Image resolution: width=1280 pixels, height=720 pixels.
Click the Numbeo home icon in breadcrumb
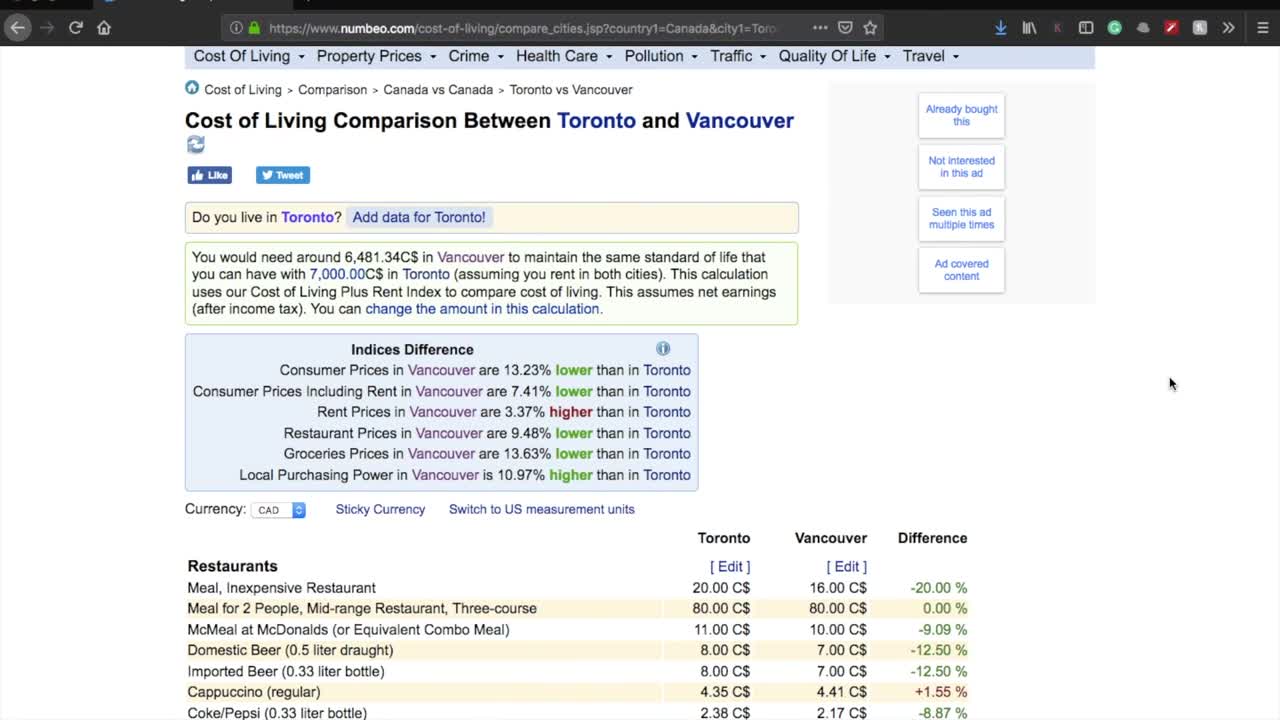pos(192,88)
